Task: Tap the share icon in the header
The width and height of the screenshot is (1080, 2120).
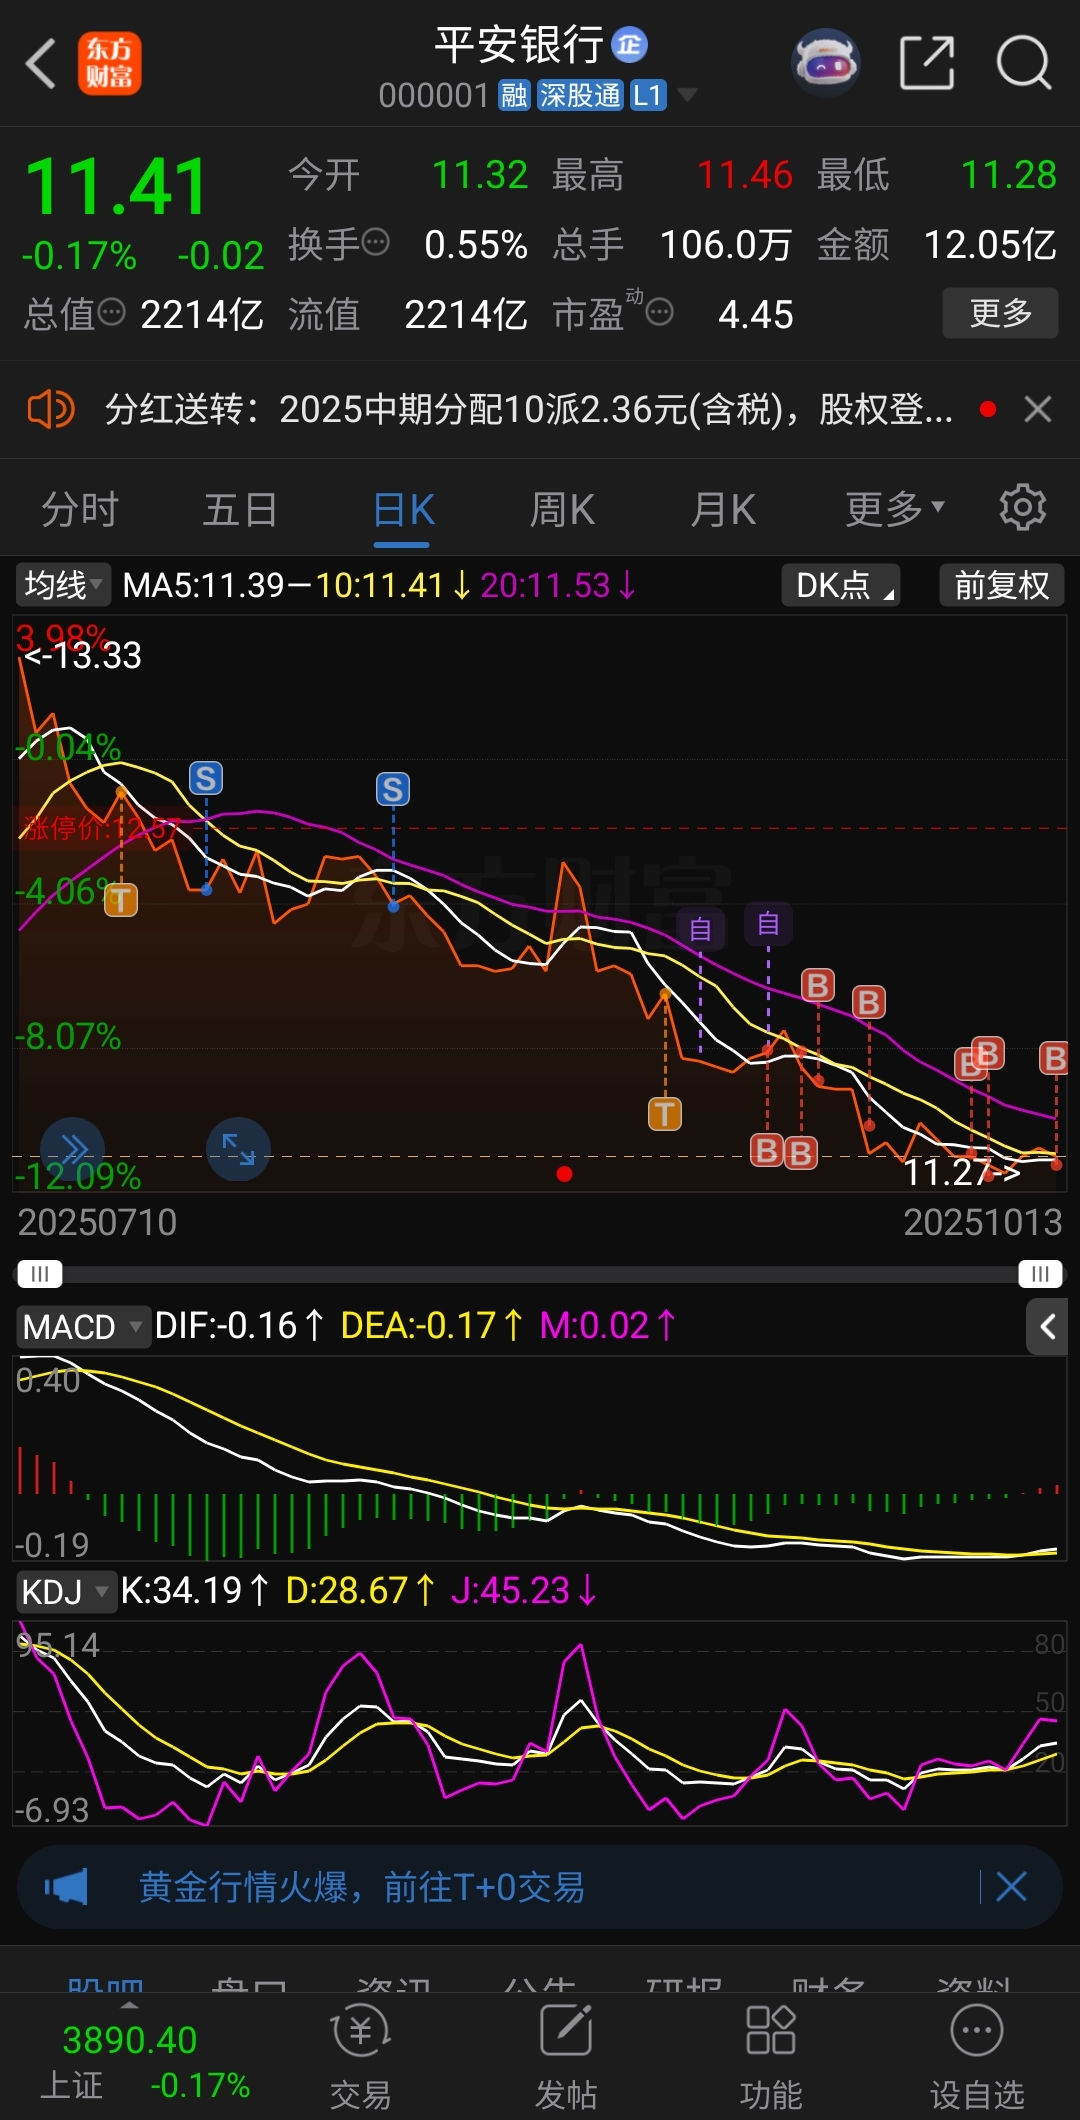Action: tap(927, 63)
